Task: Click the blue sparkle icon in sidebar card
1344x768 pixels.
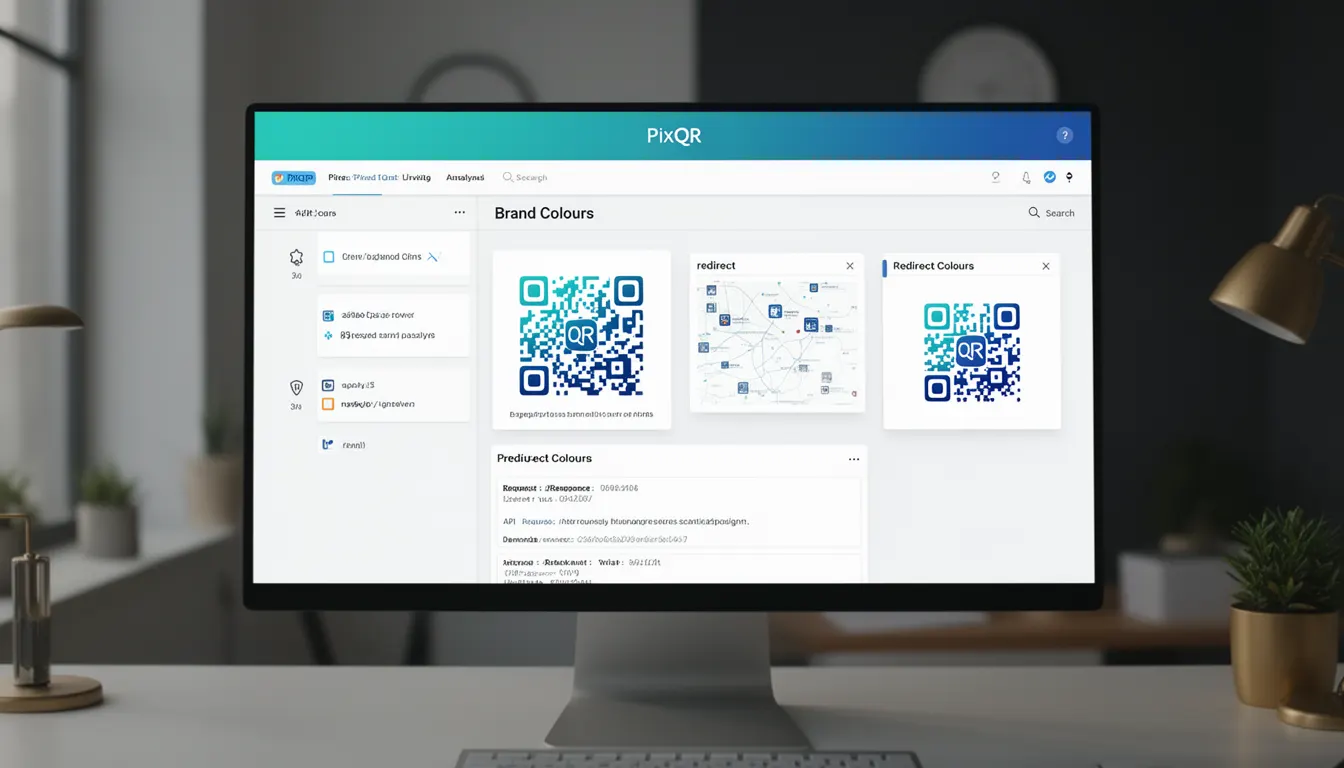Action: 328,336
